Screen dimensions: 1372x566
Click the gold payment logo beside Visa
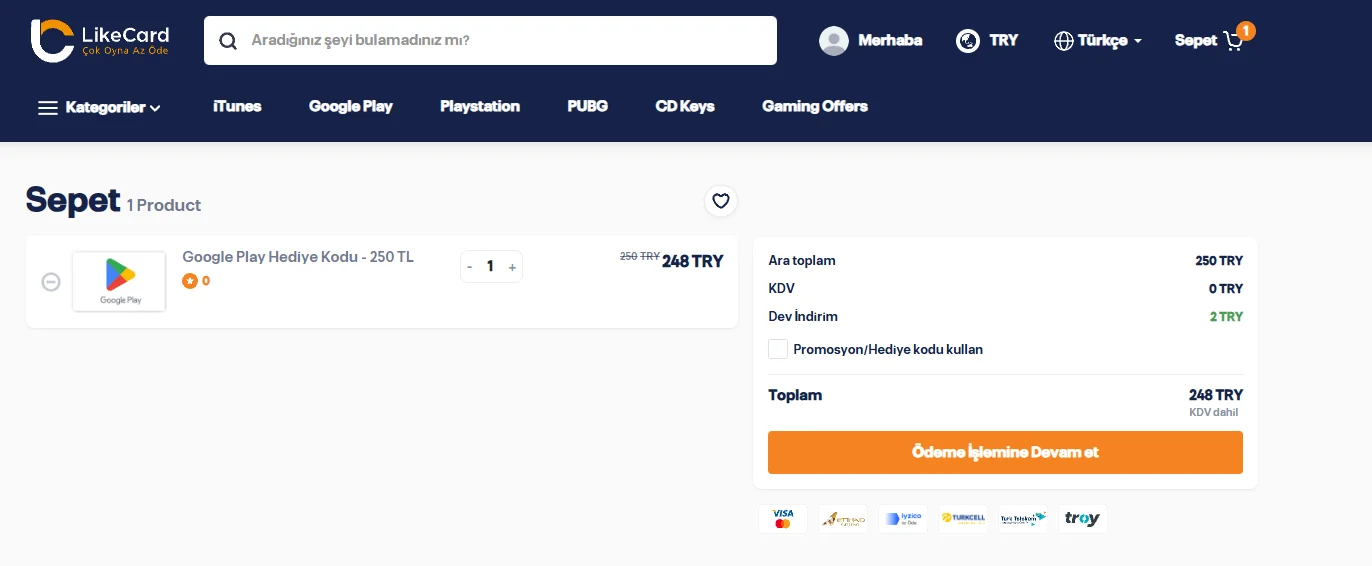tap(843, 519)
